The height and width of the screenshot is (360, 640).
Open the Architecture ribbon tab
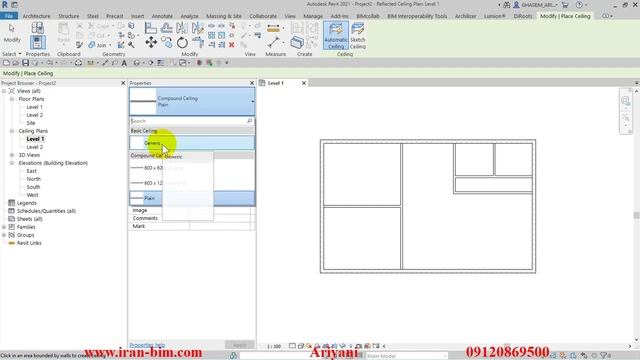coord(36,16)
